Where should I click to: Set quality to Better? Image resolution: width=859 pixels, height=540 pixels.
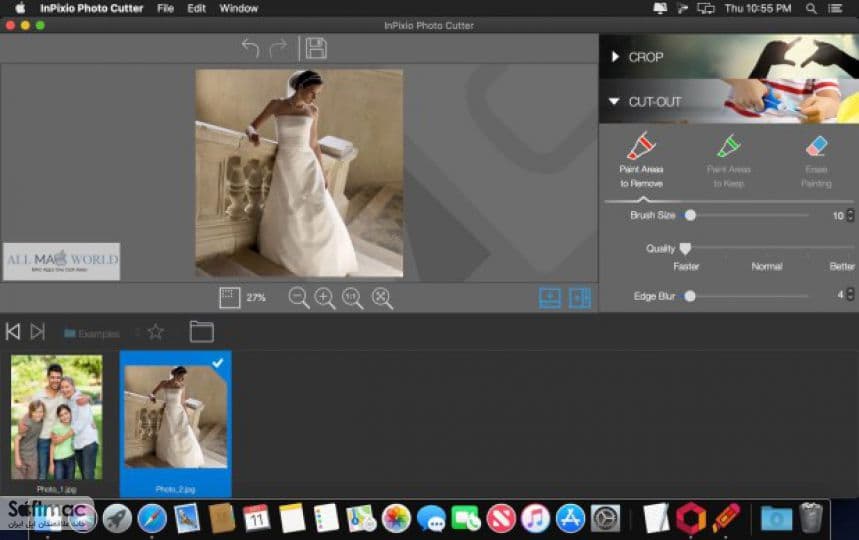(842, 266)
